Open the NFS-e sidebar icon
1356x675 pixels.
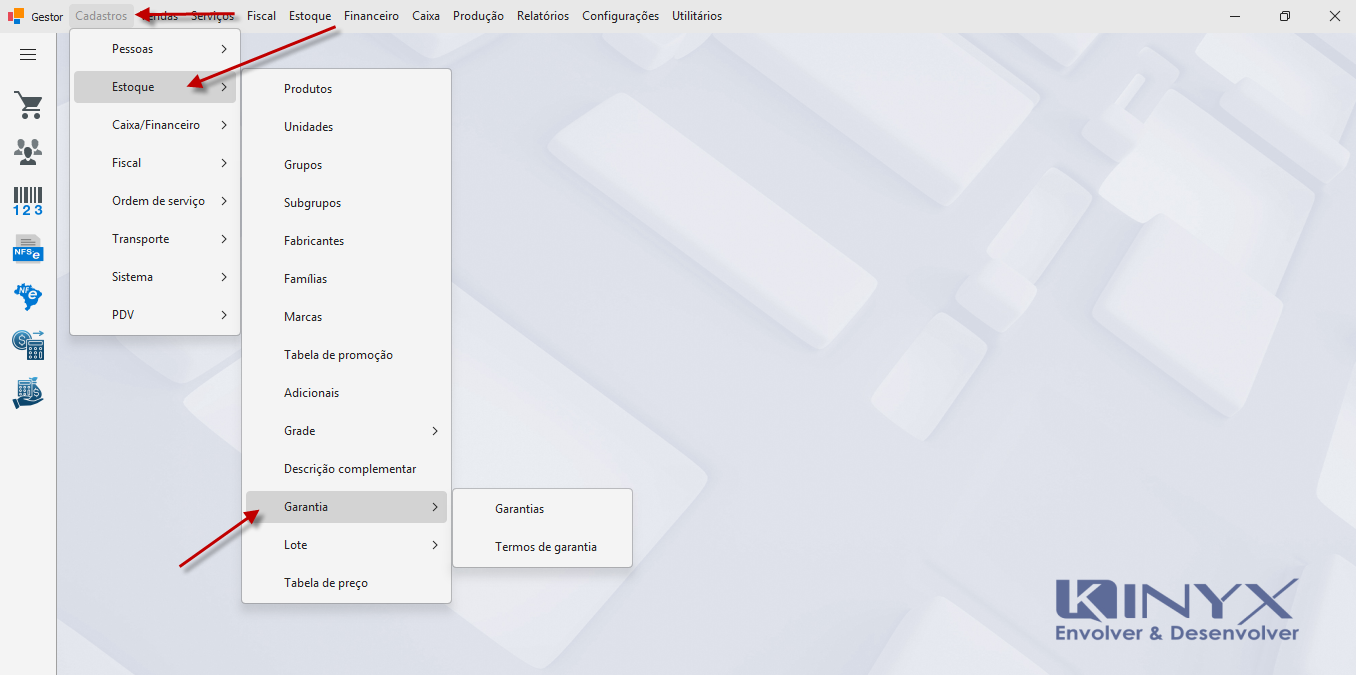pyautogui.click(x=28, y=248)
